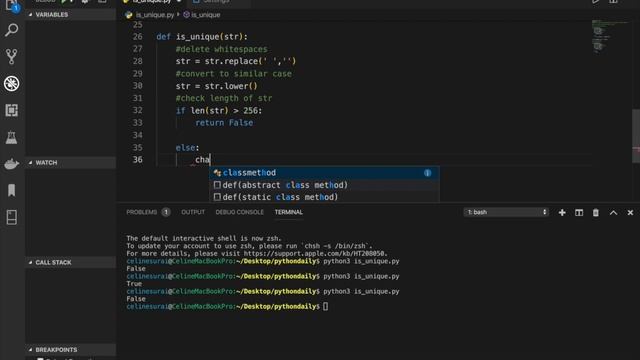640x360 pixels.
Task: Click '#check length of str' comment
Action: tap(224, 98)
